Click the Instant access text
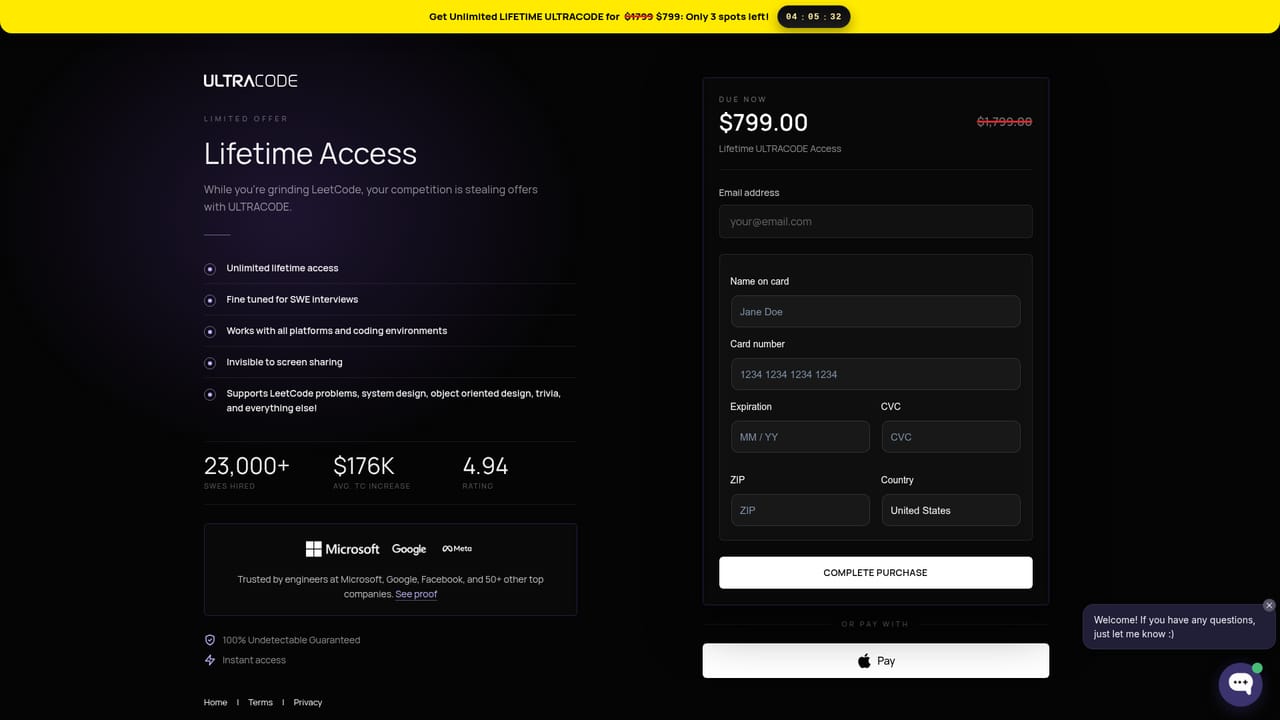The width and height of the screenshot is (1280, 720). pos(254,660)
